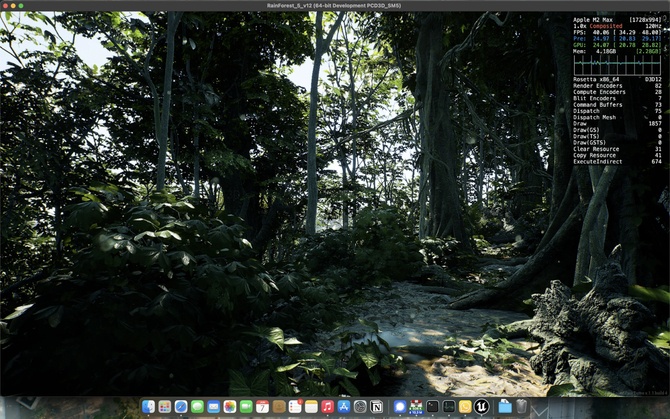Open Reminders with the red badge
This screenshot has height=419, width=670.
tap(295, 407)
